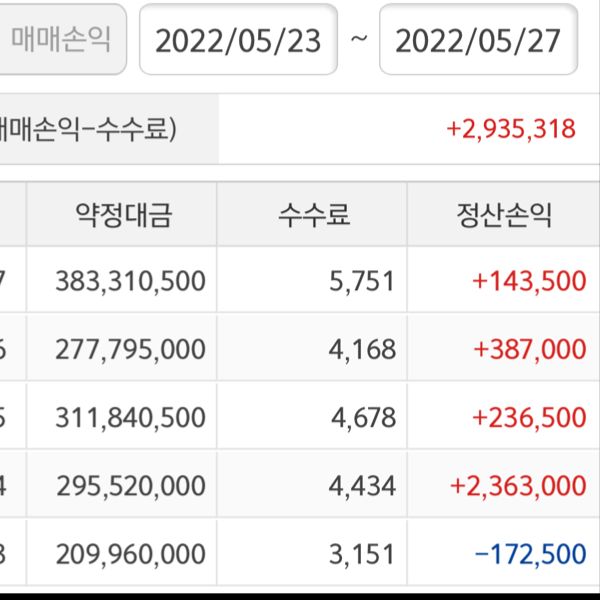Sort by the 약정대금 column header
The height and width of the screenshot is (600, 600).
pyautogui.click(x=124, y=215)
